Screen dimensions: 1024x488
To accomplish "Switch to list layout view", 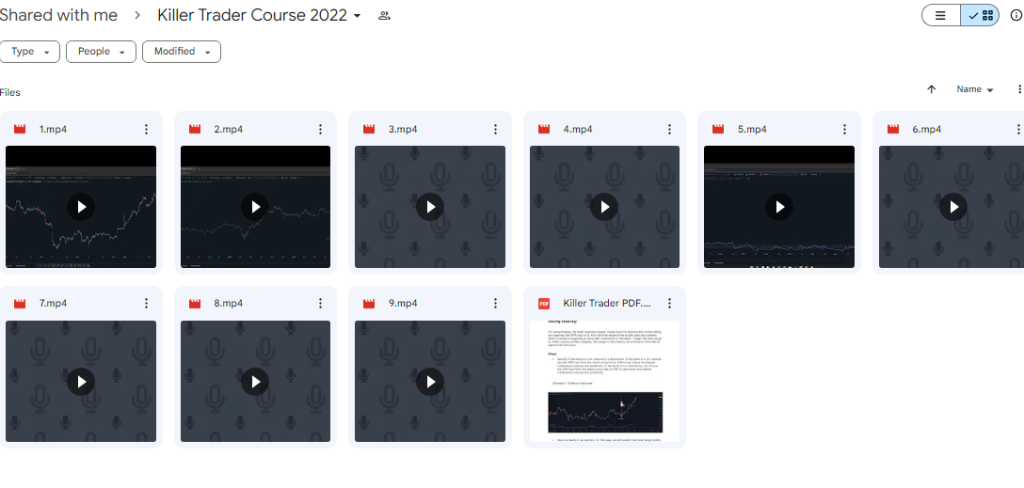I will [x=940, y=15].
